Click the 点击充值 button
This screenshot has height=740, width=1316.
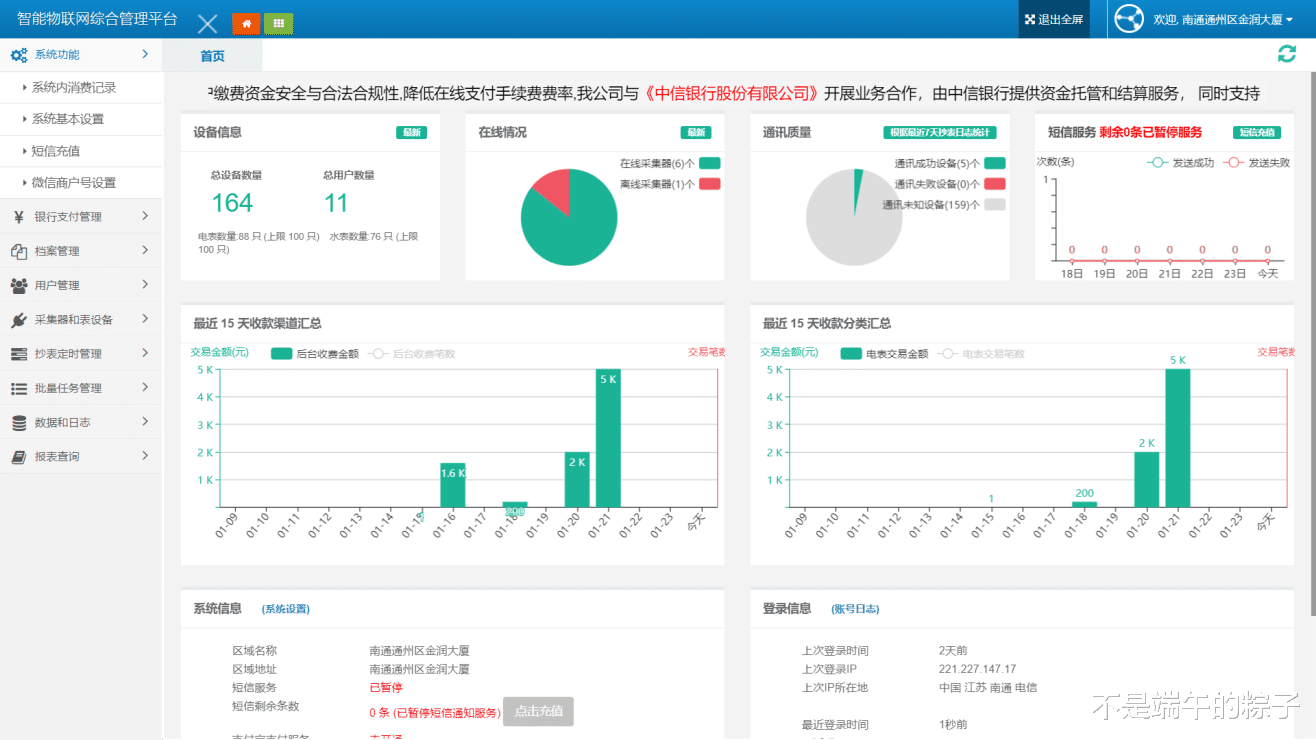coord(538,712)
